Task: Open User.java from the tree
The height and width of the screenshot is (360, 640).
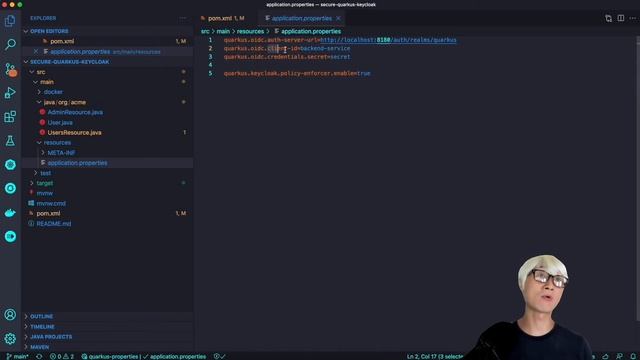Action: pyautogui.click(x=60, y=122)
